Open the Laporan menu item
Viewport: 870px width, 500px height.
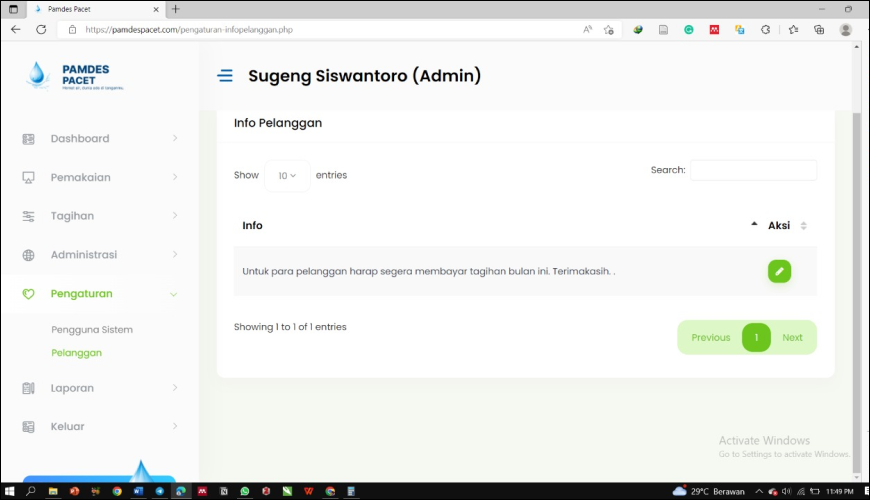click(x=100, y=388)
